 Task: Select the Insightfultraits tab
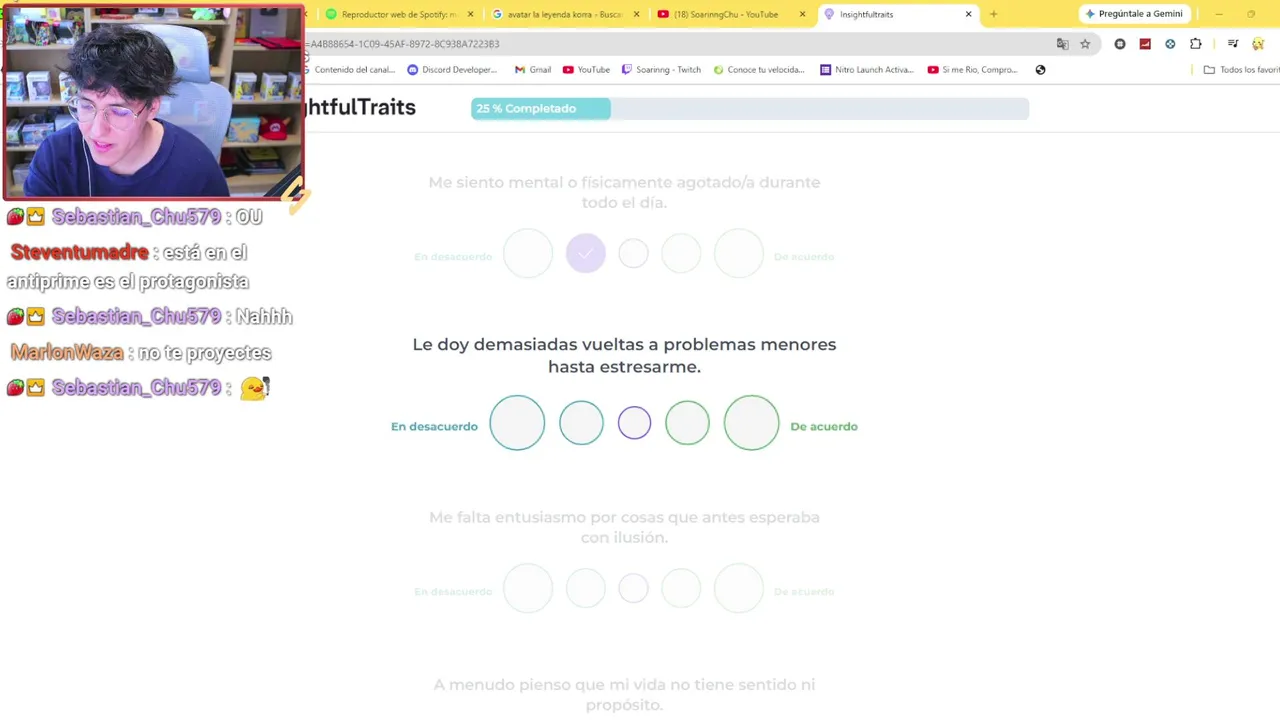[x=897, y=14]
